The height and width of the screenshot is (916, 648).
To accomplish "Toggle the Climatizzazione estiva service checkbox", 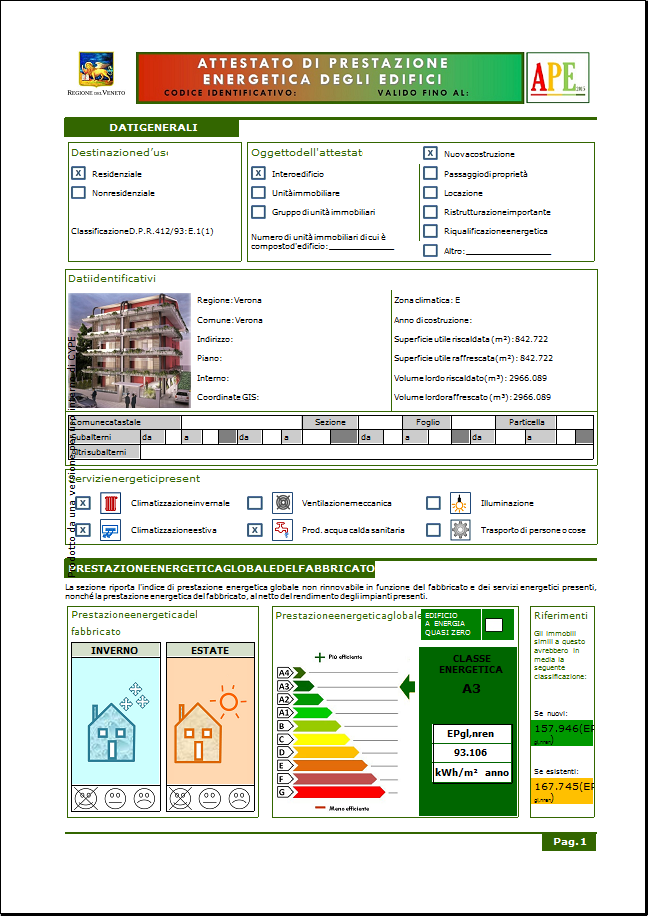I will coord(84,530).
